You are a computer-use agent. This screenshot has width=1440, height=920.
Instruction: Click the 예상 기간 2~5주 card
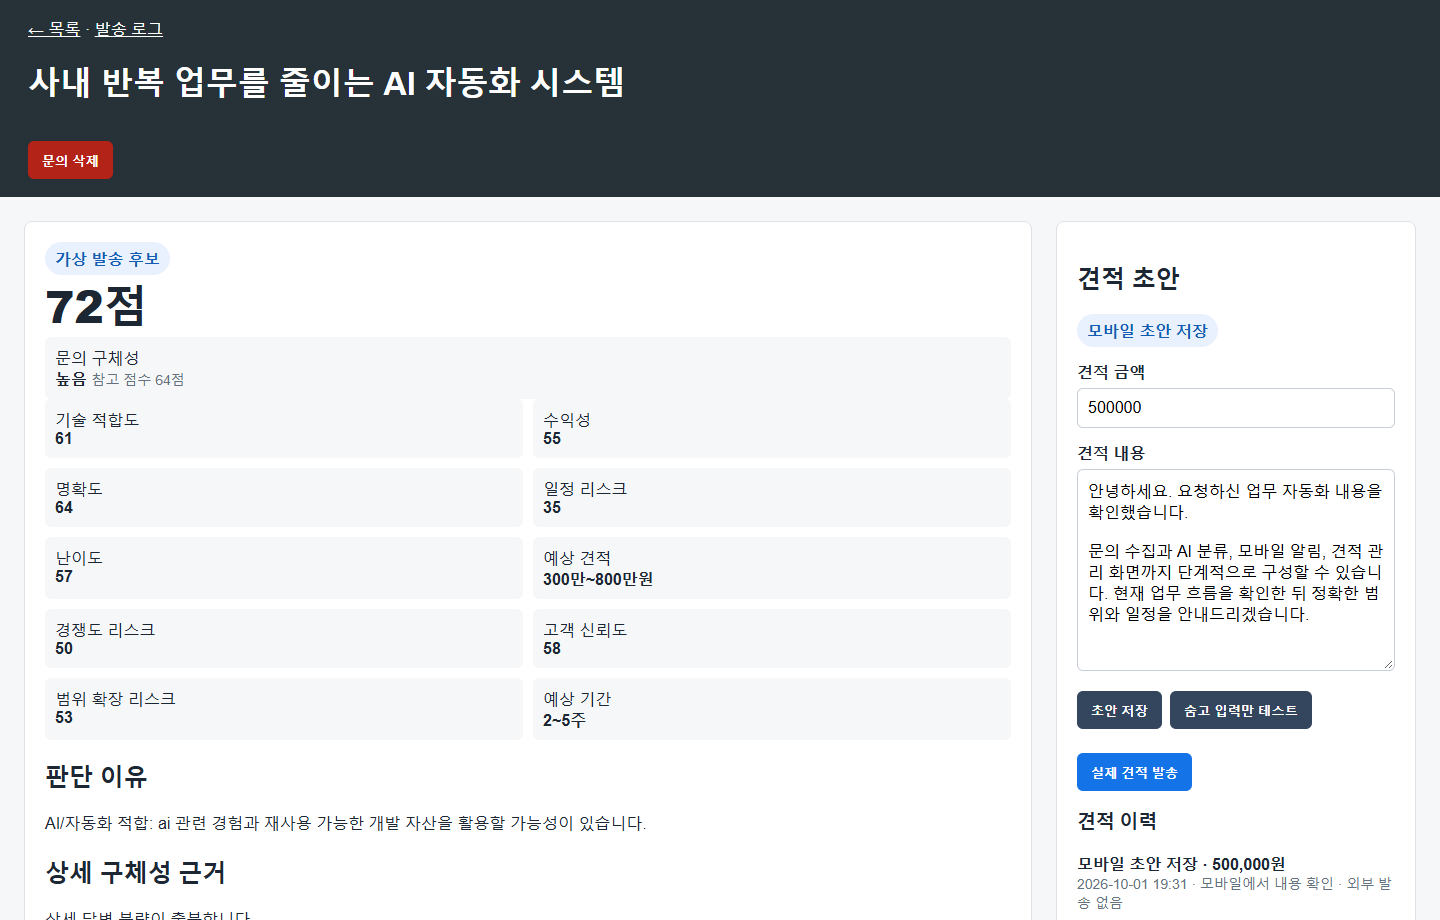(x=772, y=709)
